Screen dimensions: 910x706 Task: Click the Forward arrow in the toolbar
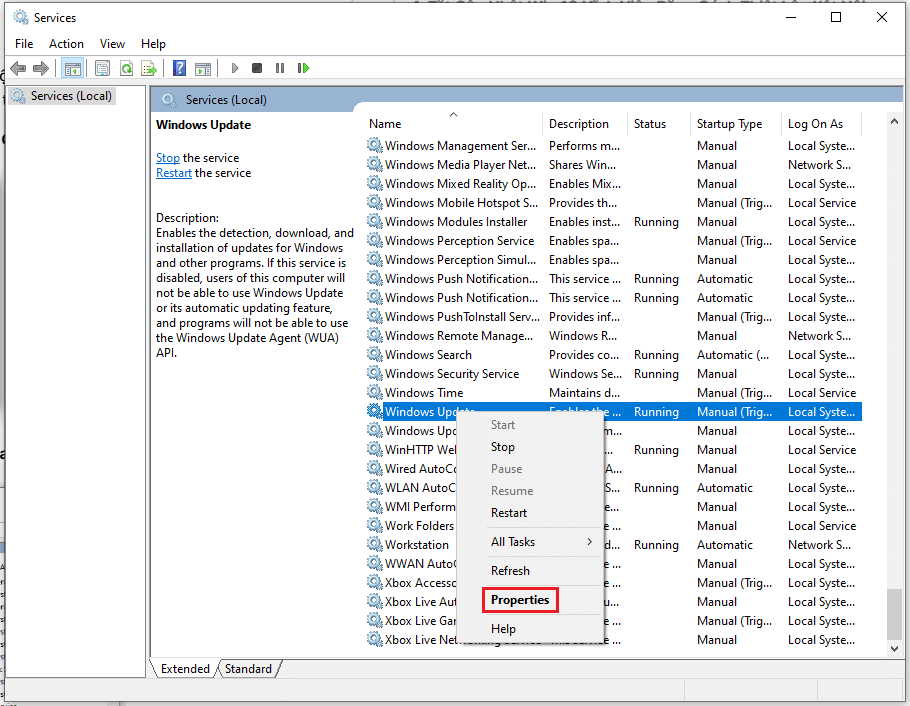(41, 69)
